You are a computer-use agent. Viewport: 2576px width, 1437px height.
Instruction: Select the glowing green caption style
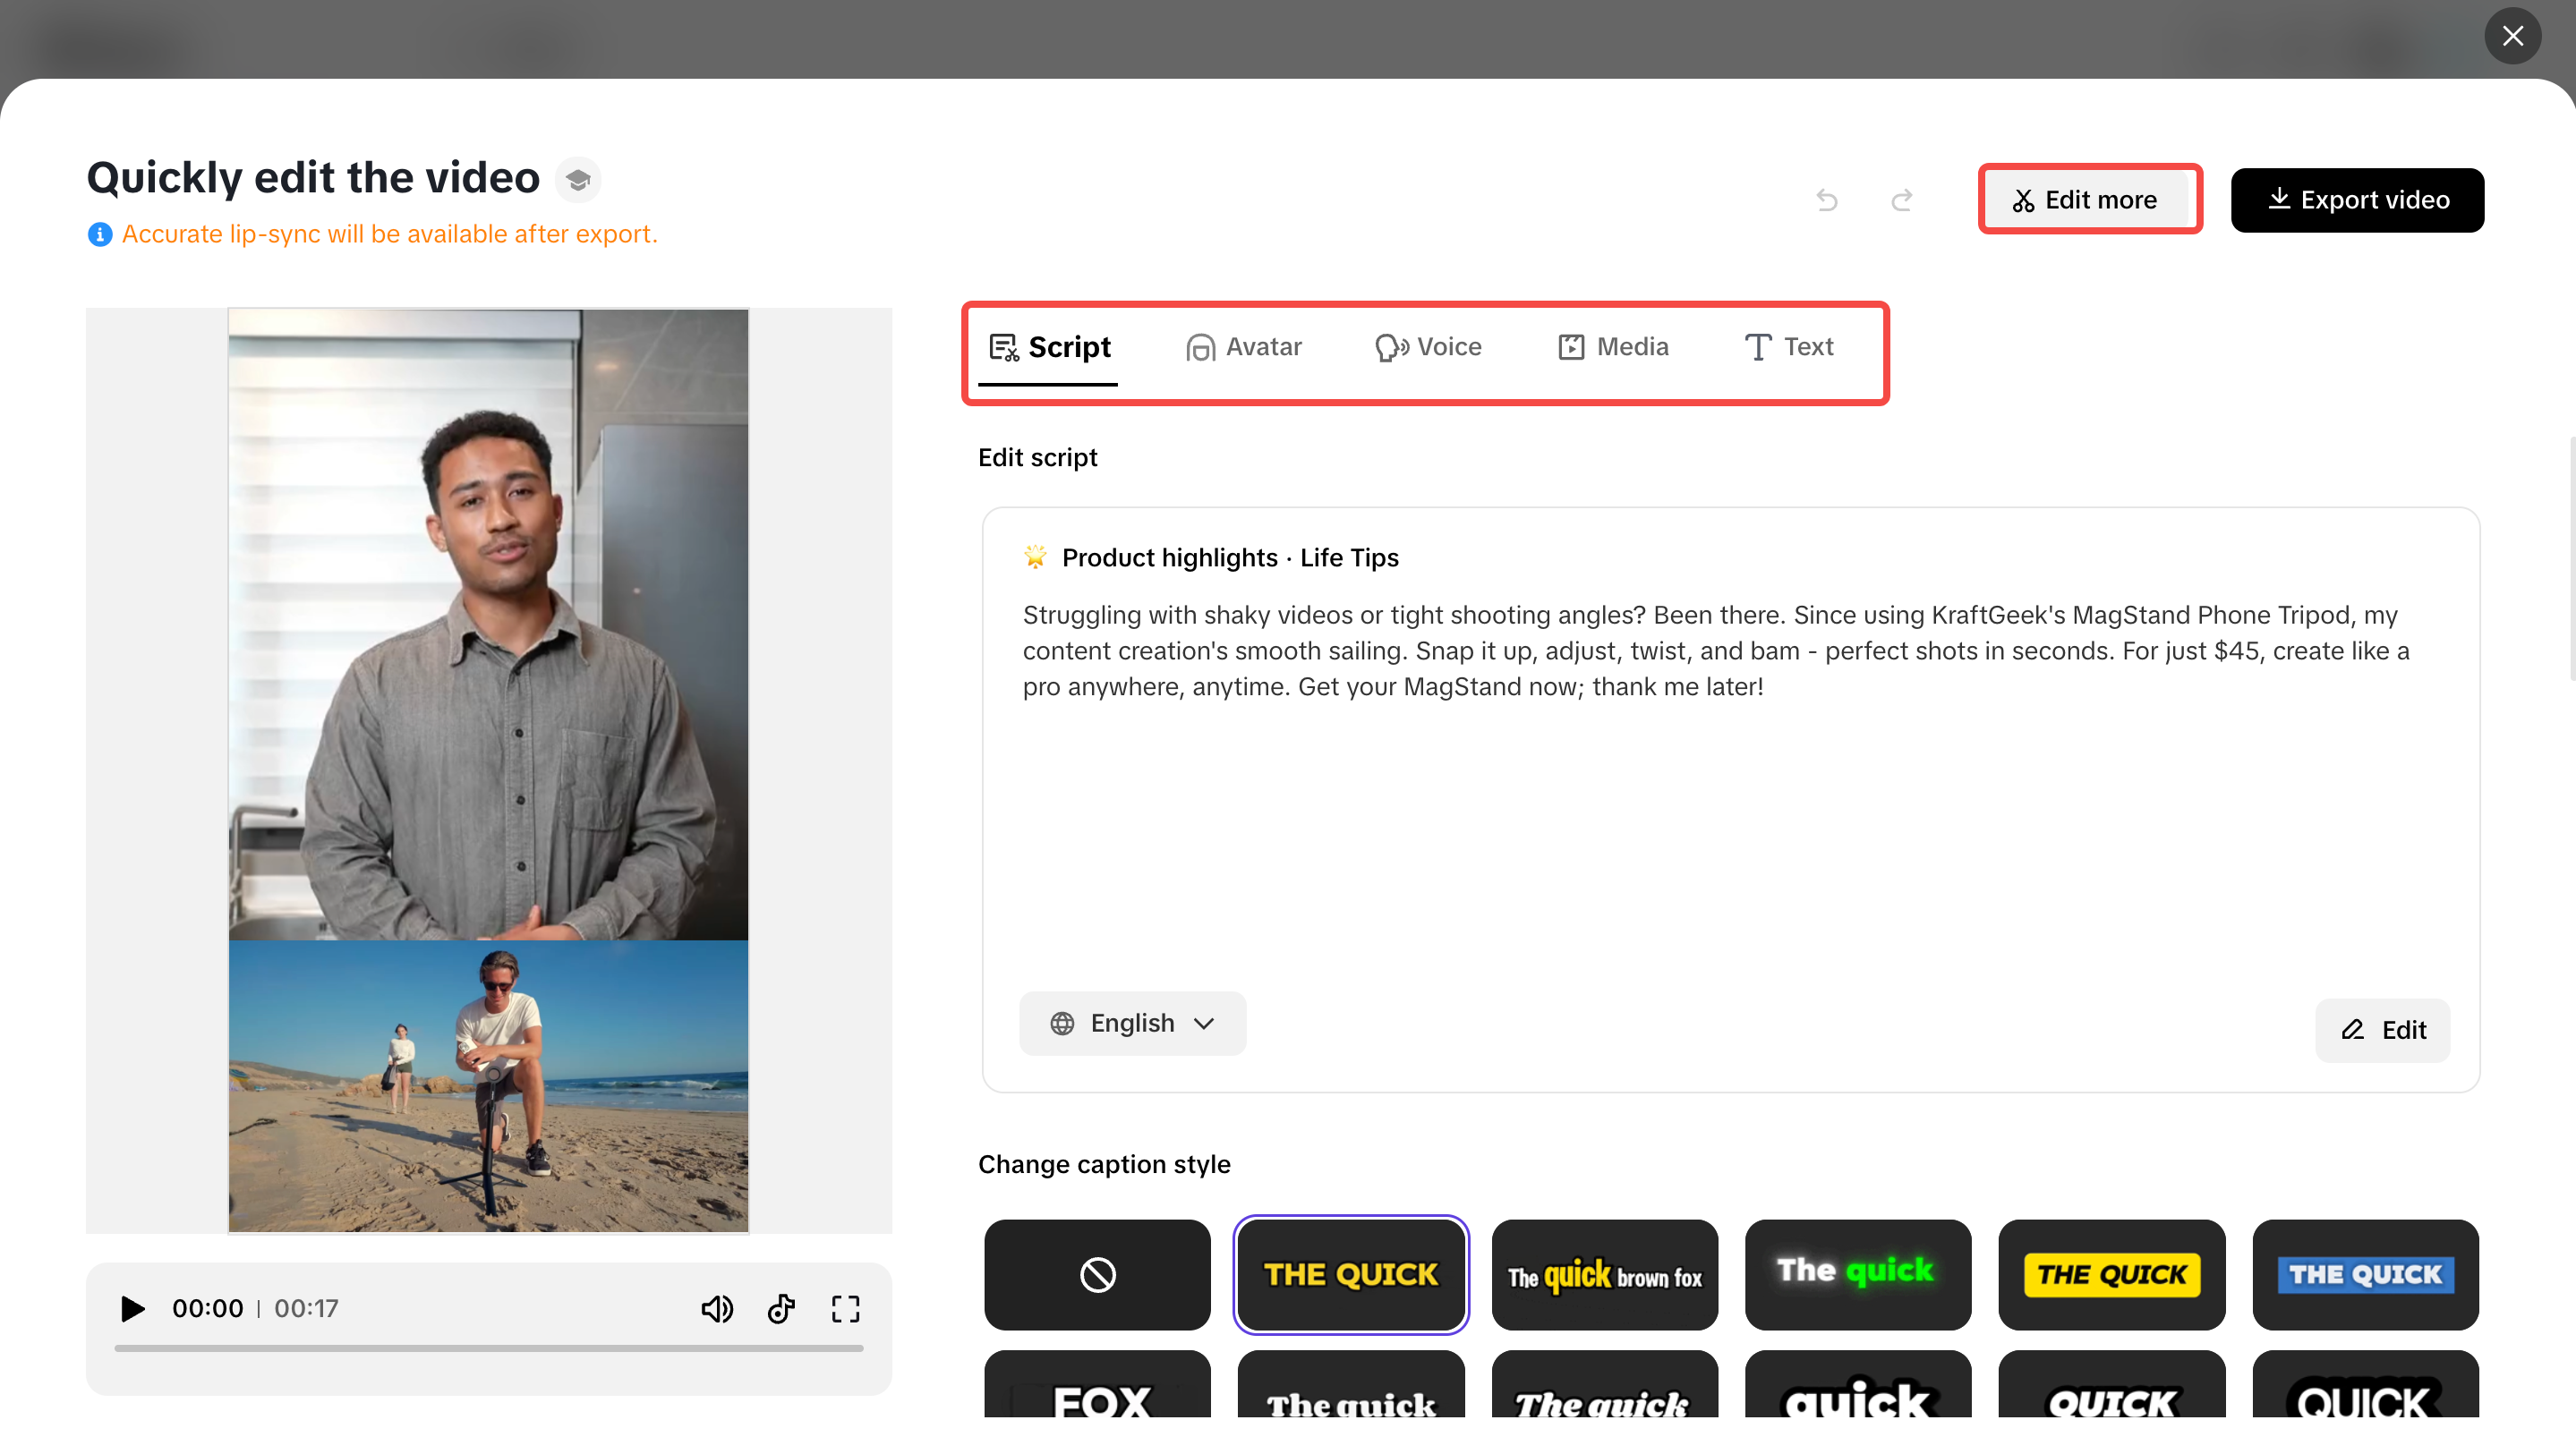point(1858,1274)
